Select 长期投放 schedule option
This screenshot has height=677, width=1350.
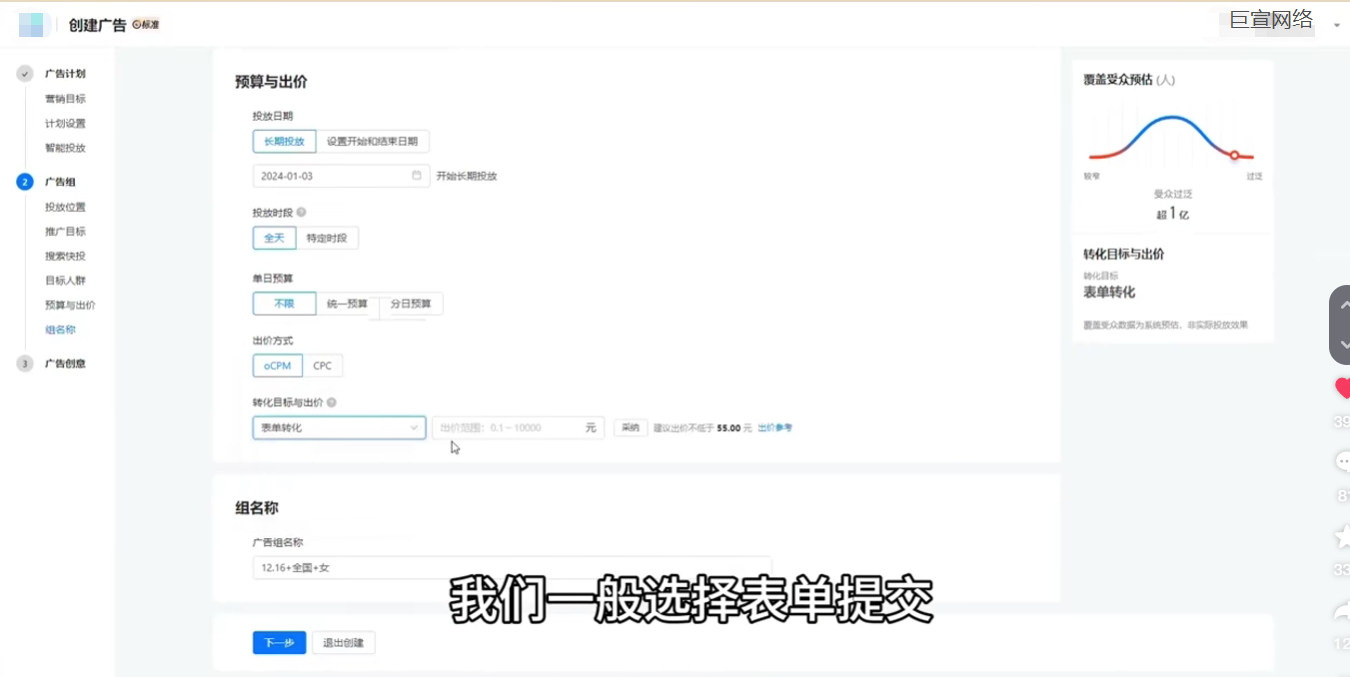coord(285,141)
